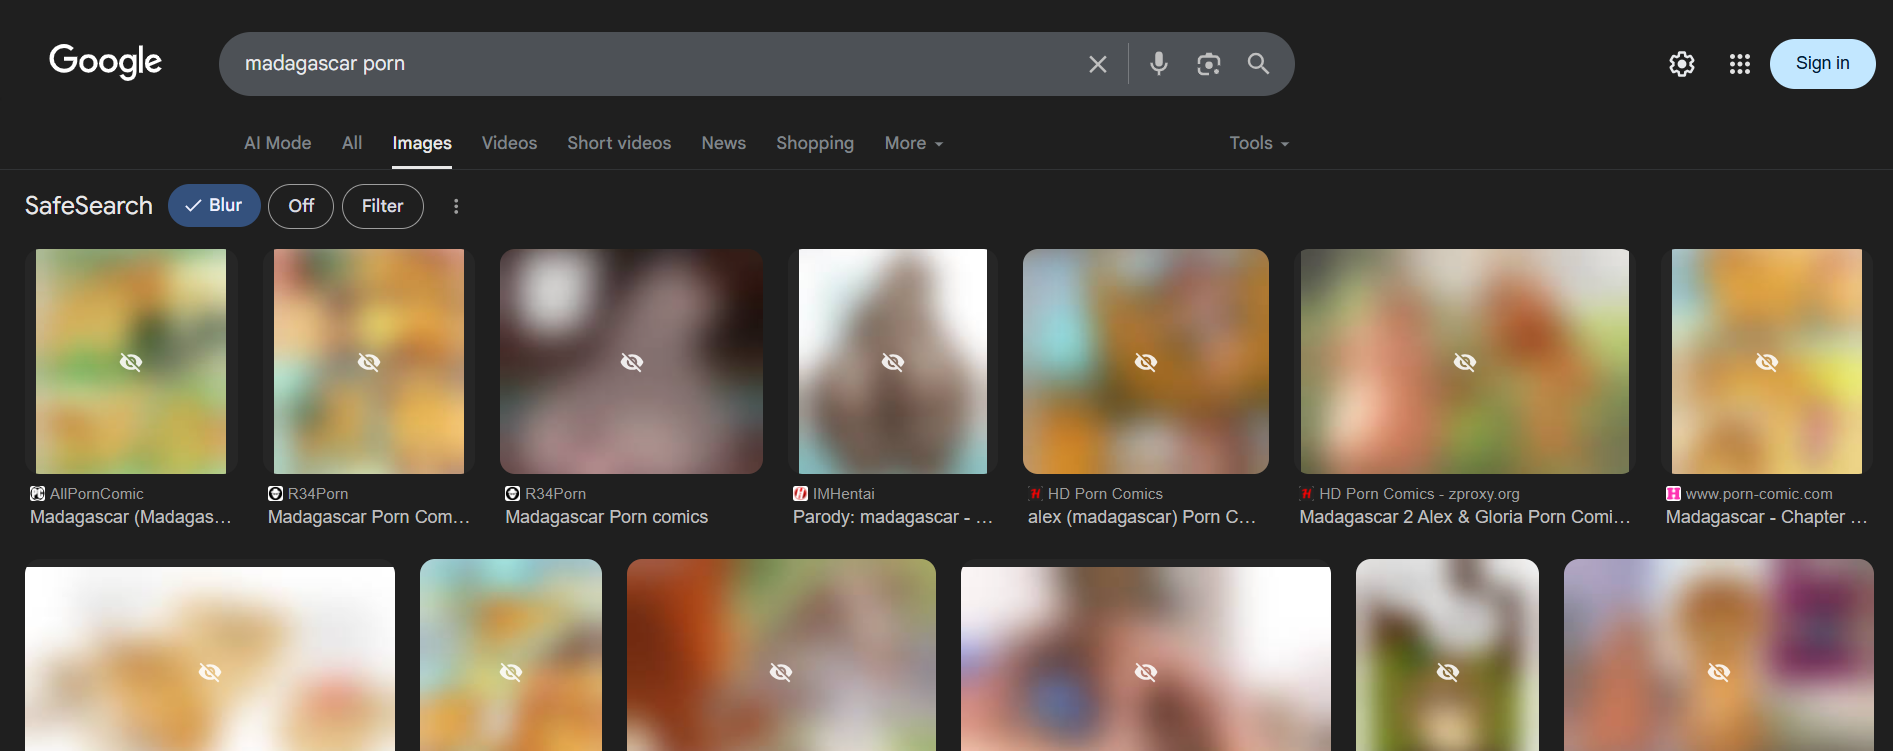The width and height of the screenshot is (1893, 751).
Task: Click the IMHentai favicon
Action: 800,493
